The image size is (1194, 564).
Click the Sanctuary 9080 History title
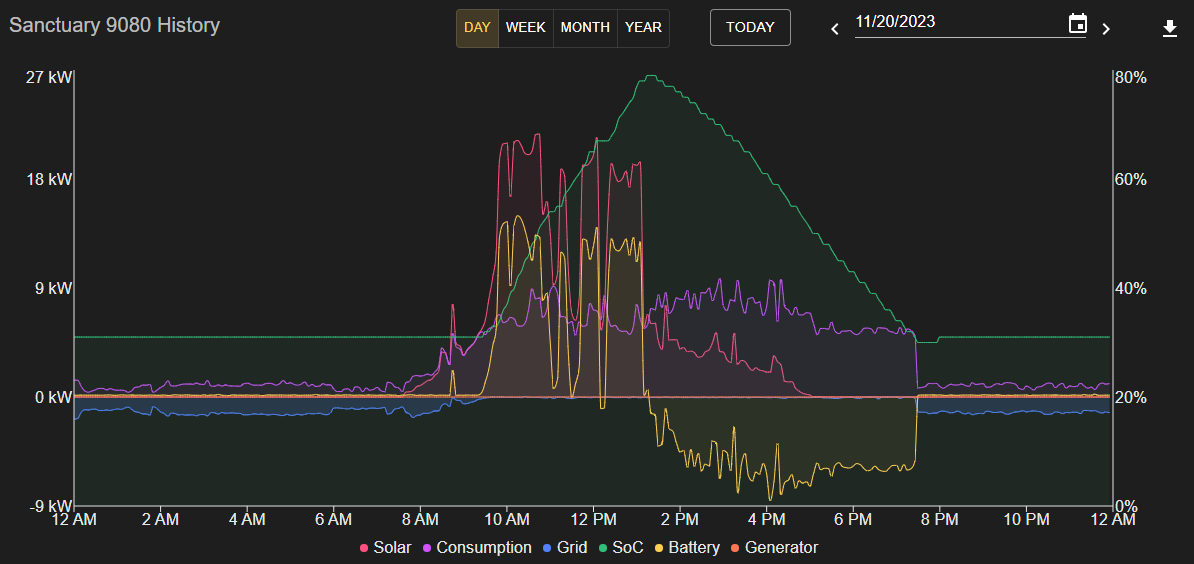114,25
